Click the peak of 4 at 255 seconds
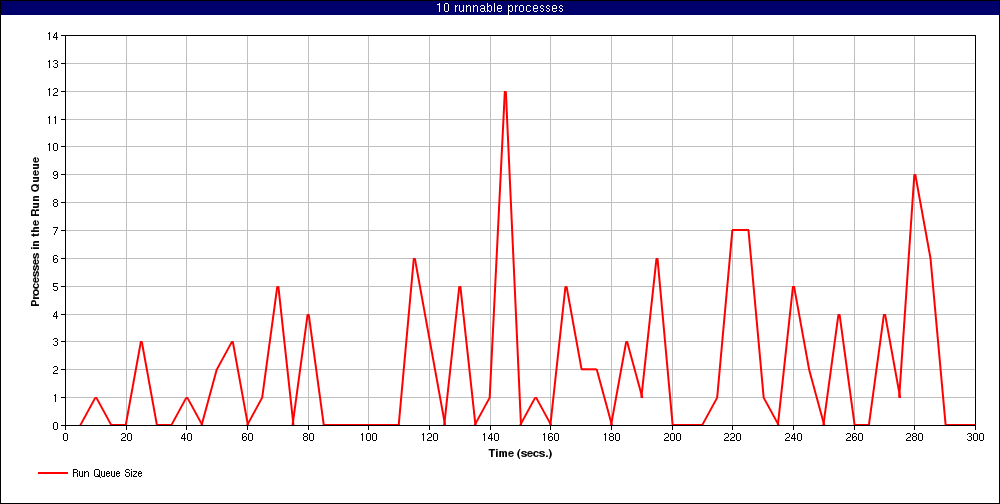Screen dimensions: 1000x504 click(839, 315)
